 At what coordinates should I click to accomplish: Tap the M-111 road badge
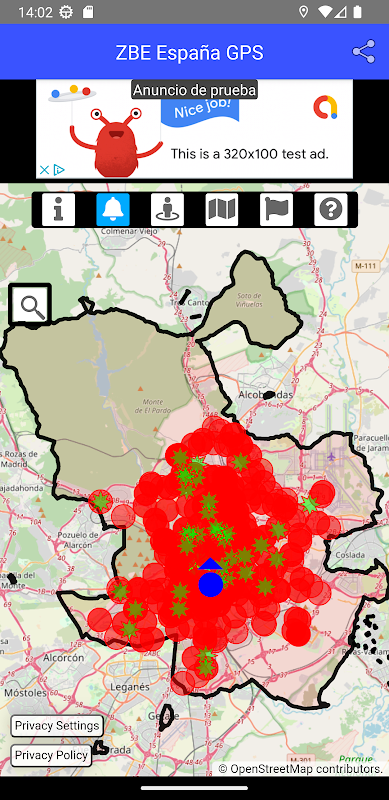coord(365,266)
